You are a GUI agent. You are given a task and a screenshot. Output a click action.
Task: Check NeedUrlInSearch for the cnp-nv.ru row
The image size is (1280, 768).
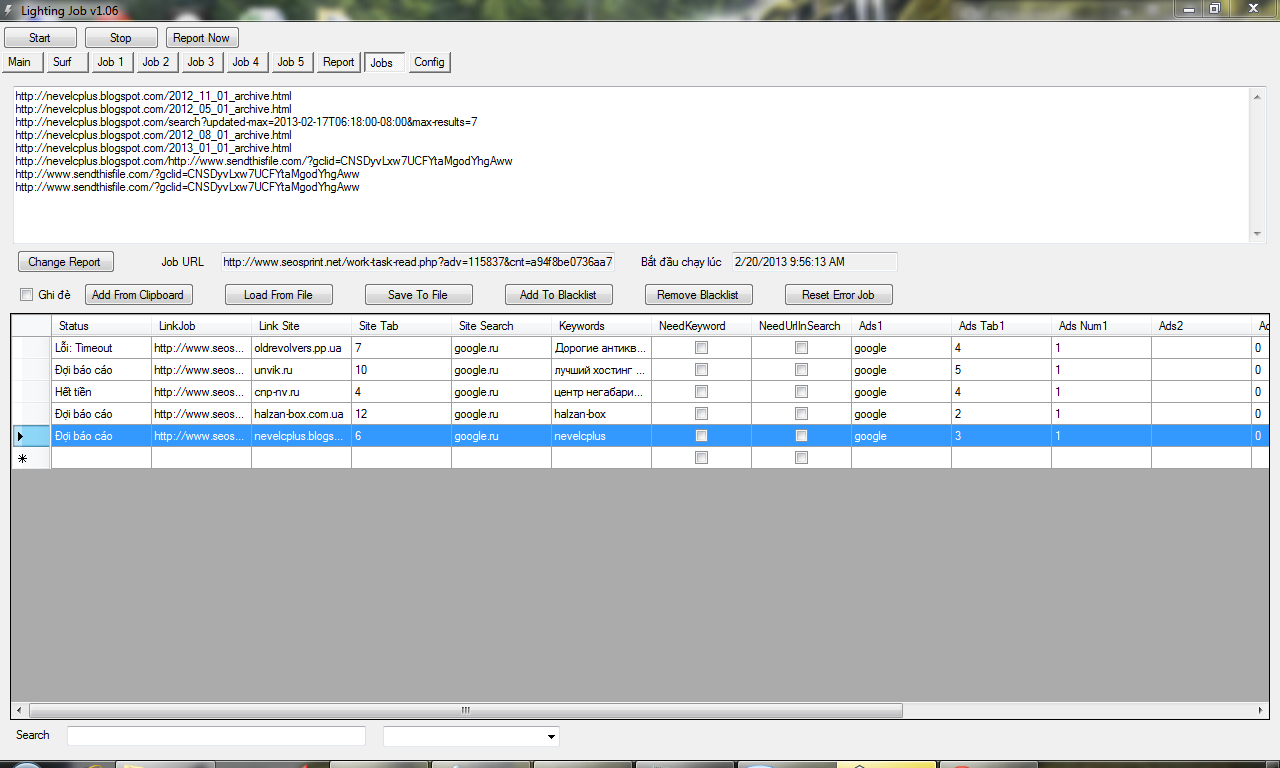pos(801,392)
